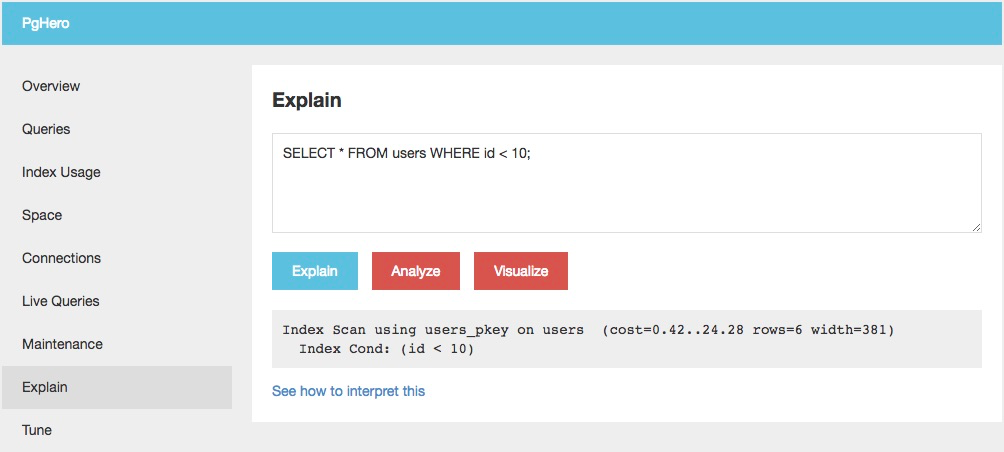
Task: Click the PgHero header title
Action: 45,25
